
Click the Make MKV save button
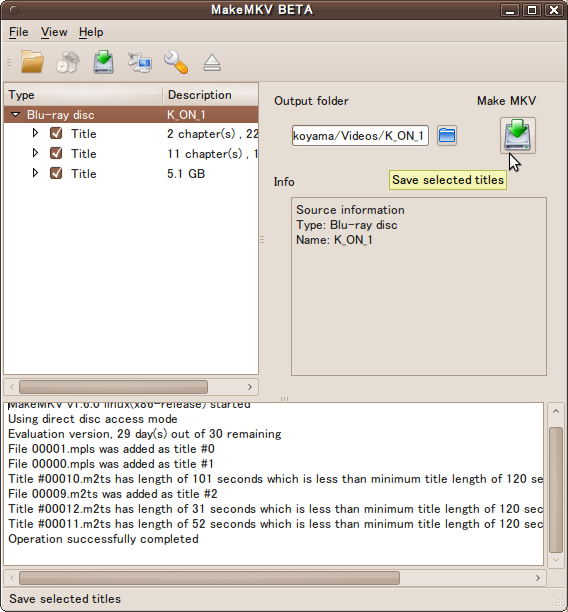tap(518, 135)
